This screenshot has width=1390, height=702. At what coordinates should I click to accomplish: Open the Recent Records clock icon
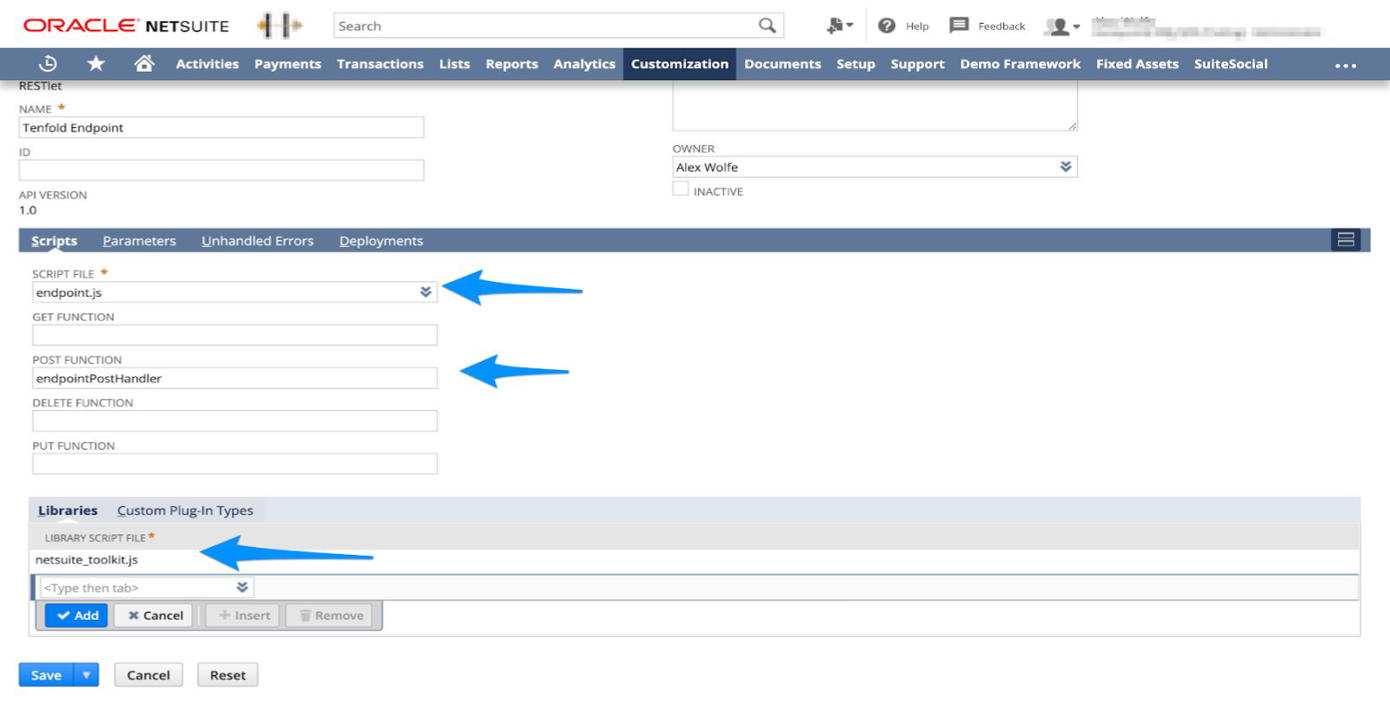(47, 63)
